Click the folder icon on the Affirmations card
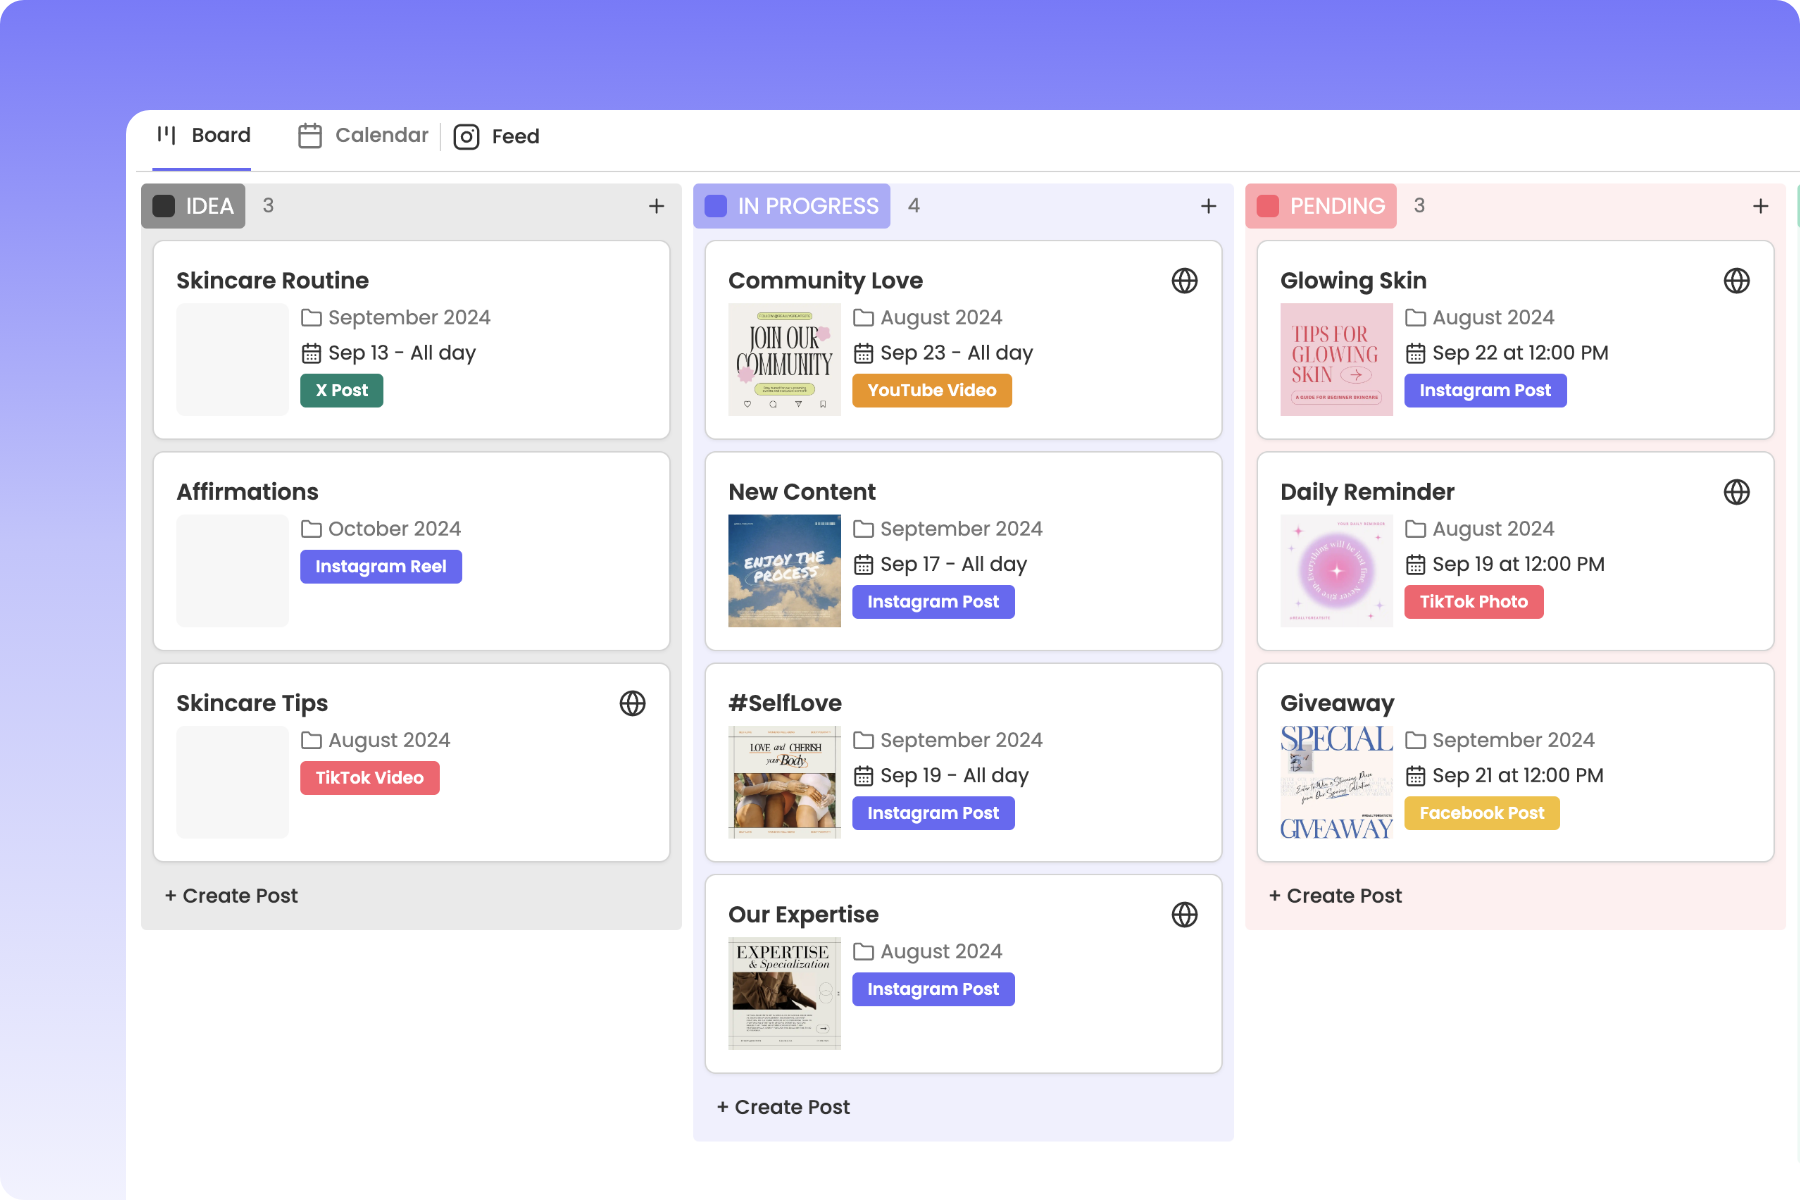This screenshot has height=1200, width=1800. (x=310, y=528)
